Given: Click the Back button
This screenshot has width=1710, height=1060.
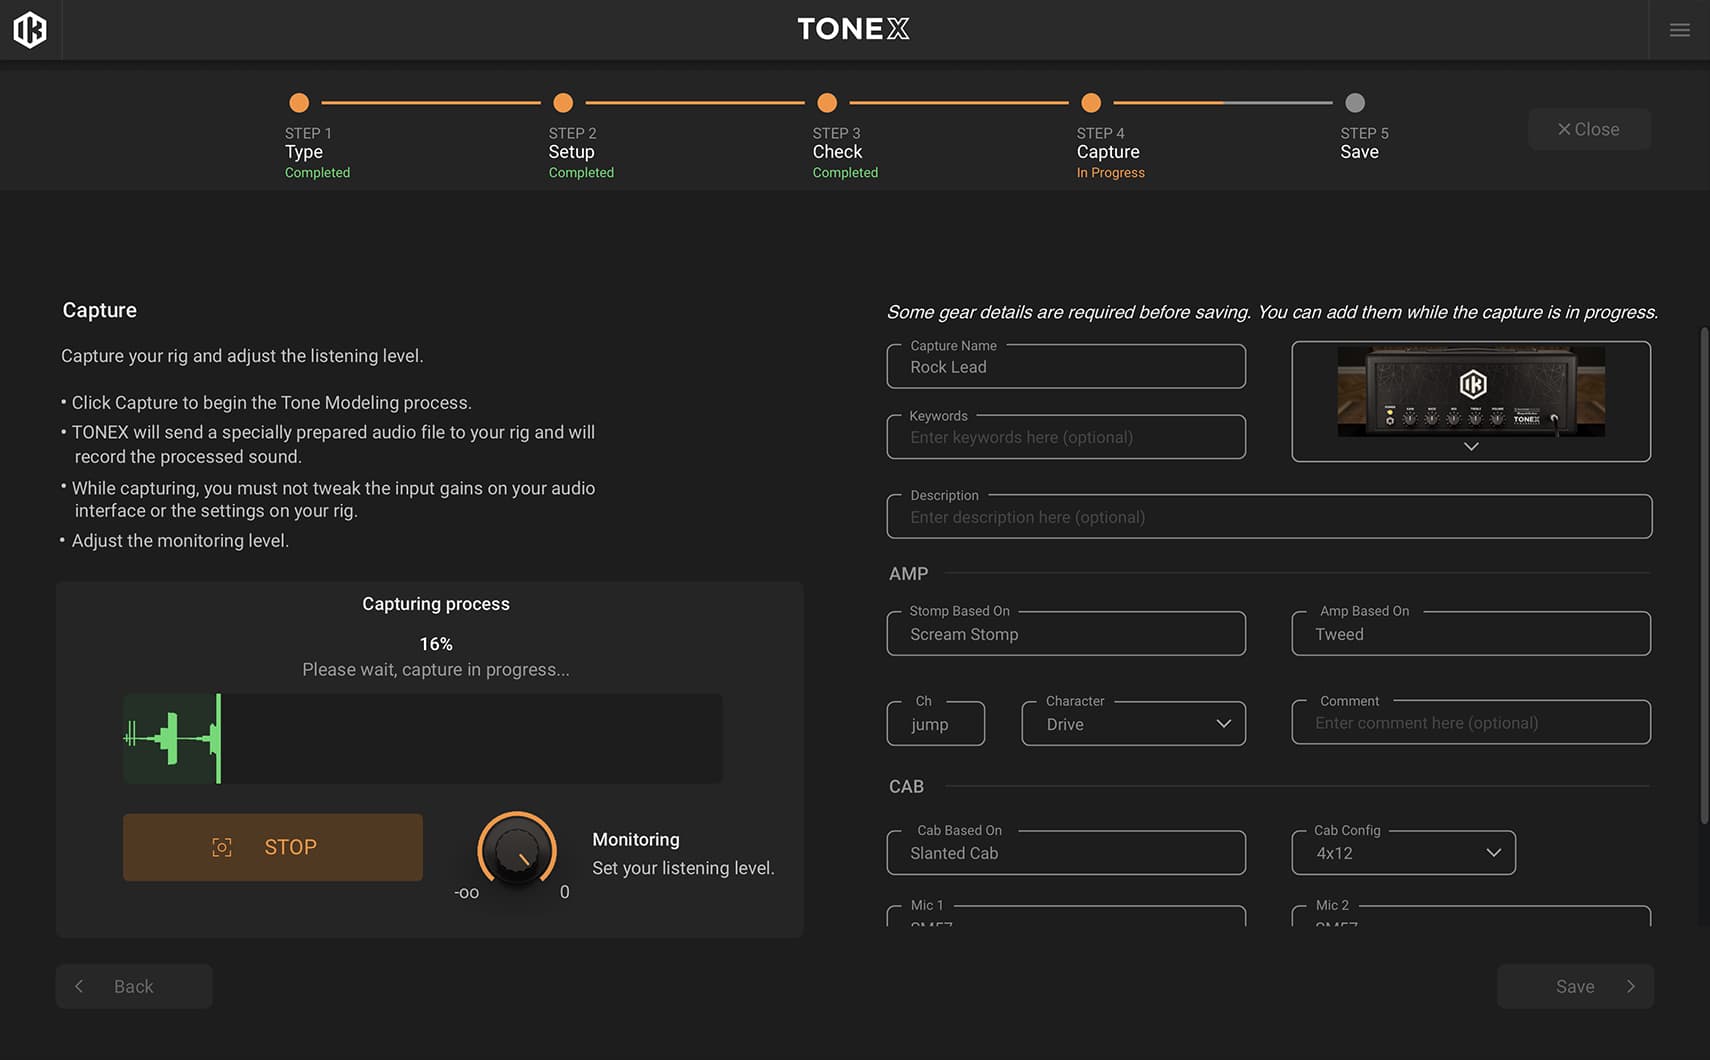Looking at the screenshot, I should (x=134, y=986).
